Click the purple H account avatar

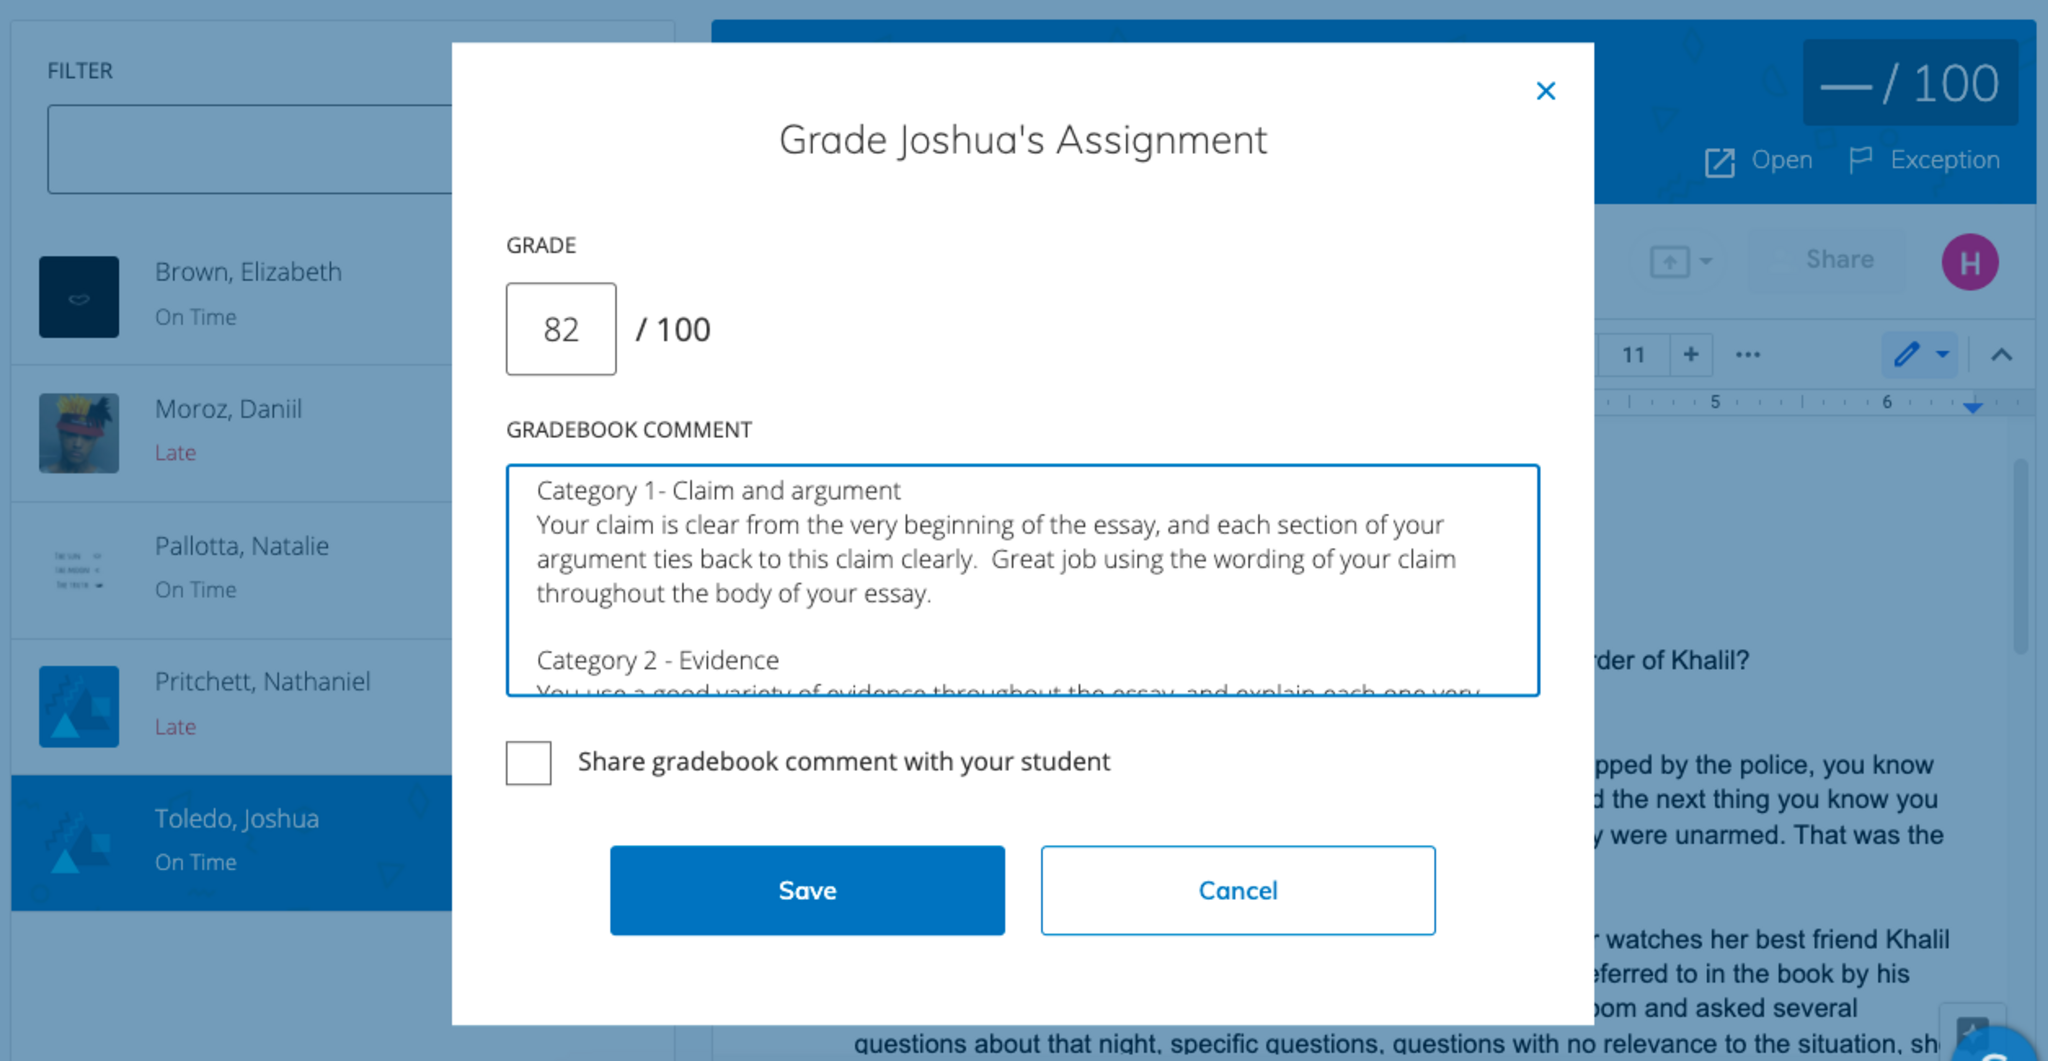coord(1969,263)
